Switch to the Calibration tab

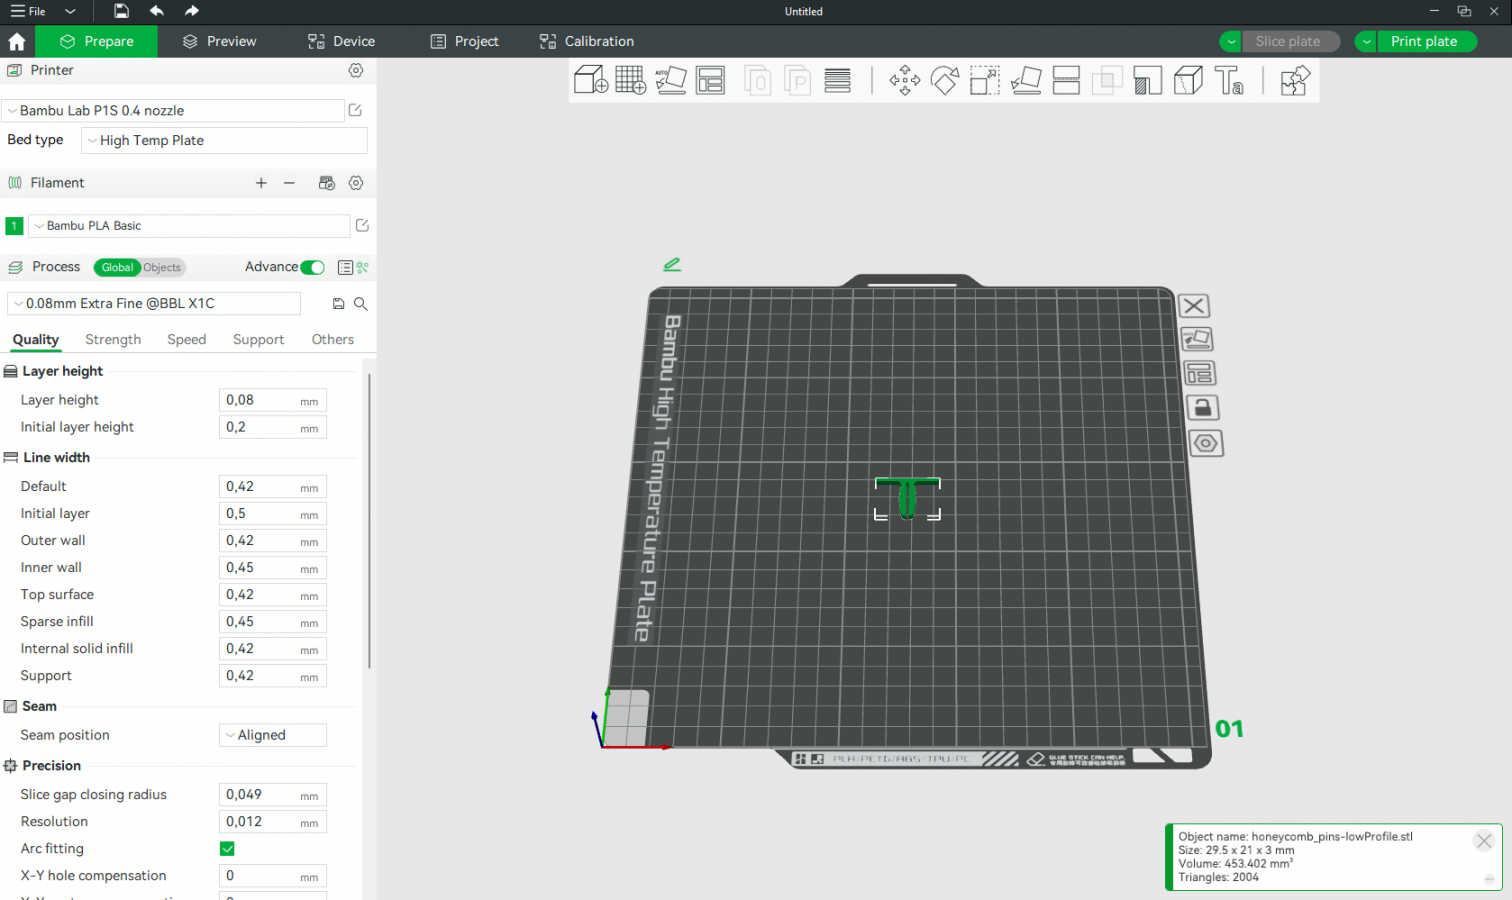click(586, 41)
